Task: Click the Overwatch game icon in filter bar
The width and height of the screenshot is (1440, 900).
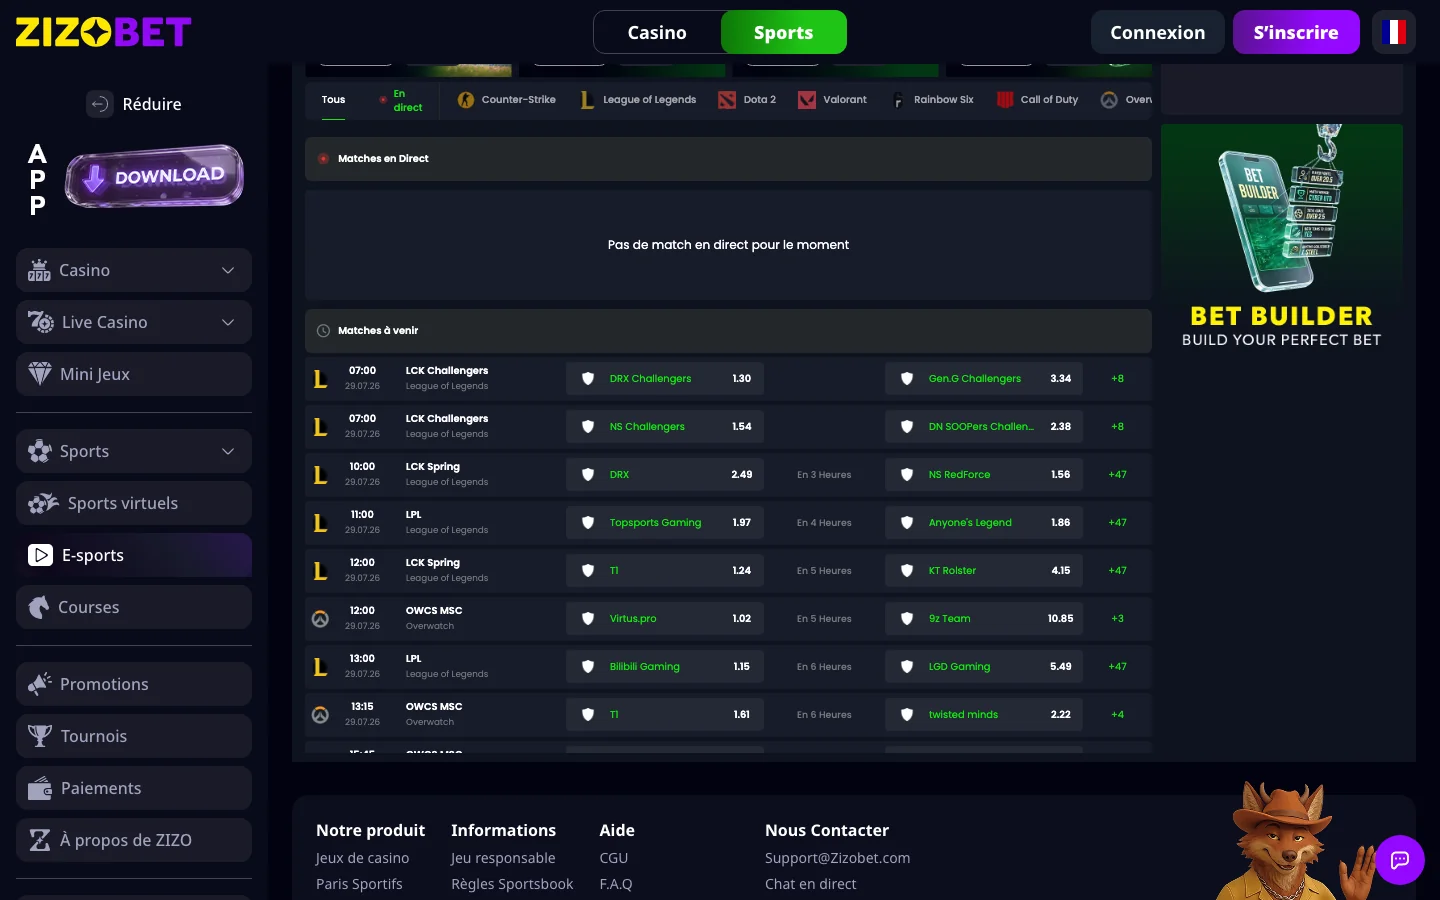Action: click(x=1109, y=100)
